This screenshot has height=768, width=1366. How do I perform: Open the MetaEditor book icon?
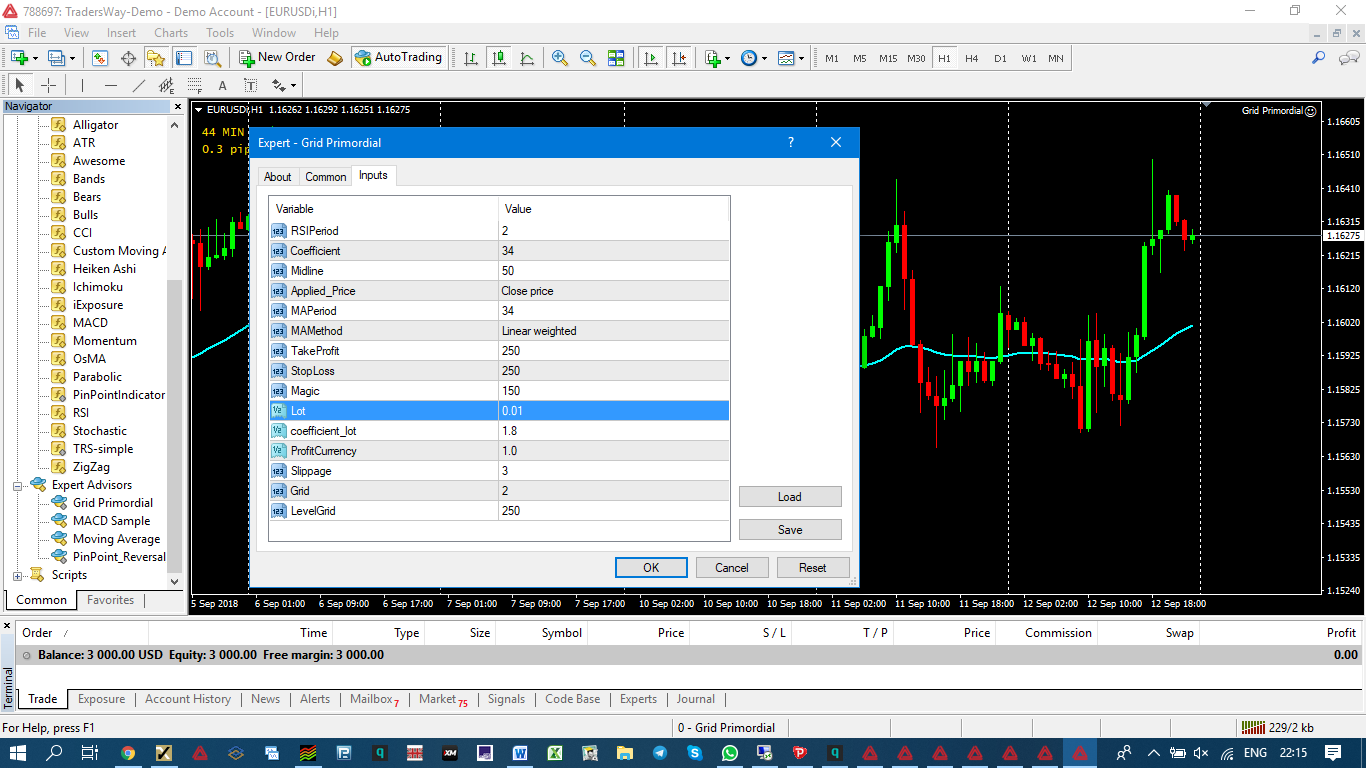pos(335,58)
